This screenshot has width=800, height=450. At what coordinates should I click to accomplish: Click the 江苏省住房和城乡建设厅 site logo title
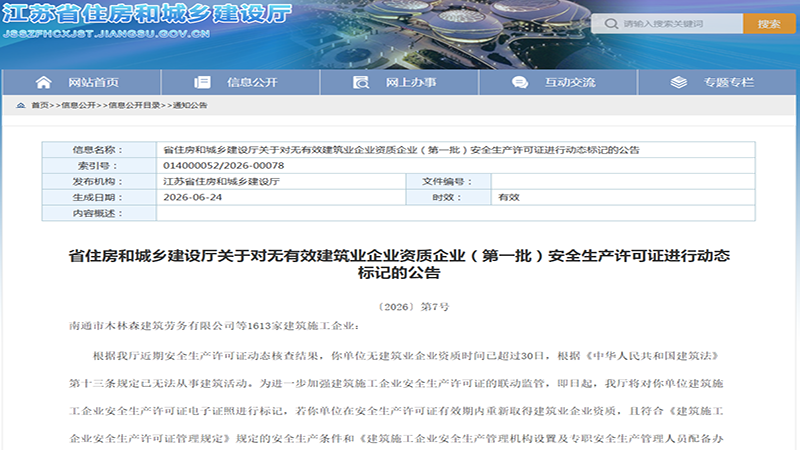147,14
